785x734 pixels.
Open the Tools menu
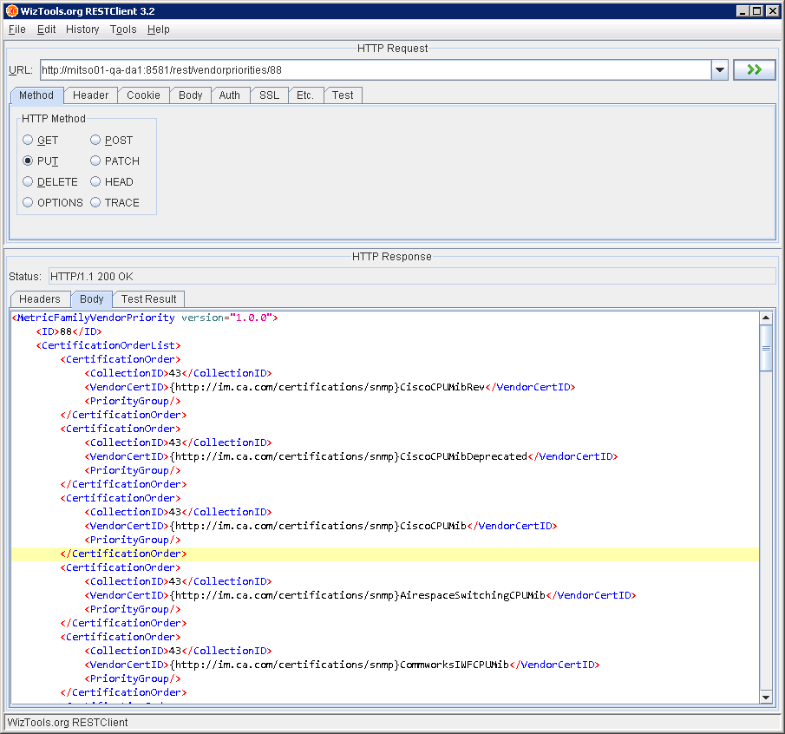click(123, 29)
